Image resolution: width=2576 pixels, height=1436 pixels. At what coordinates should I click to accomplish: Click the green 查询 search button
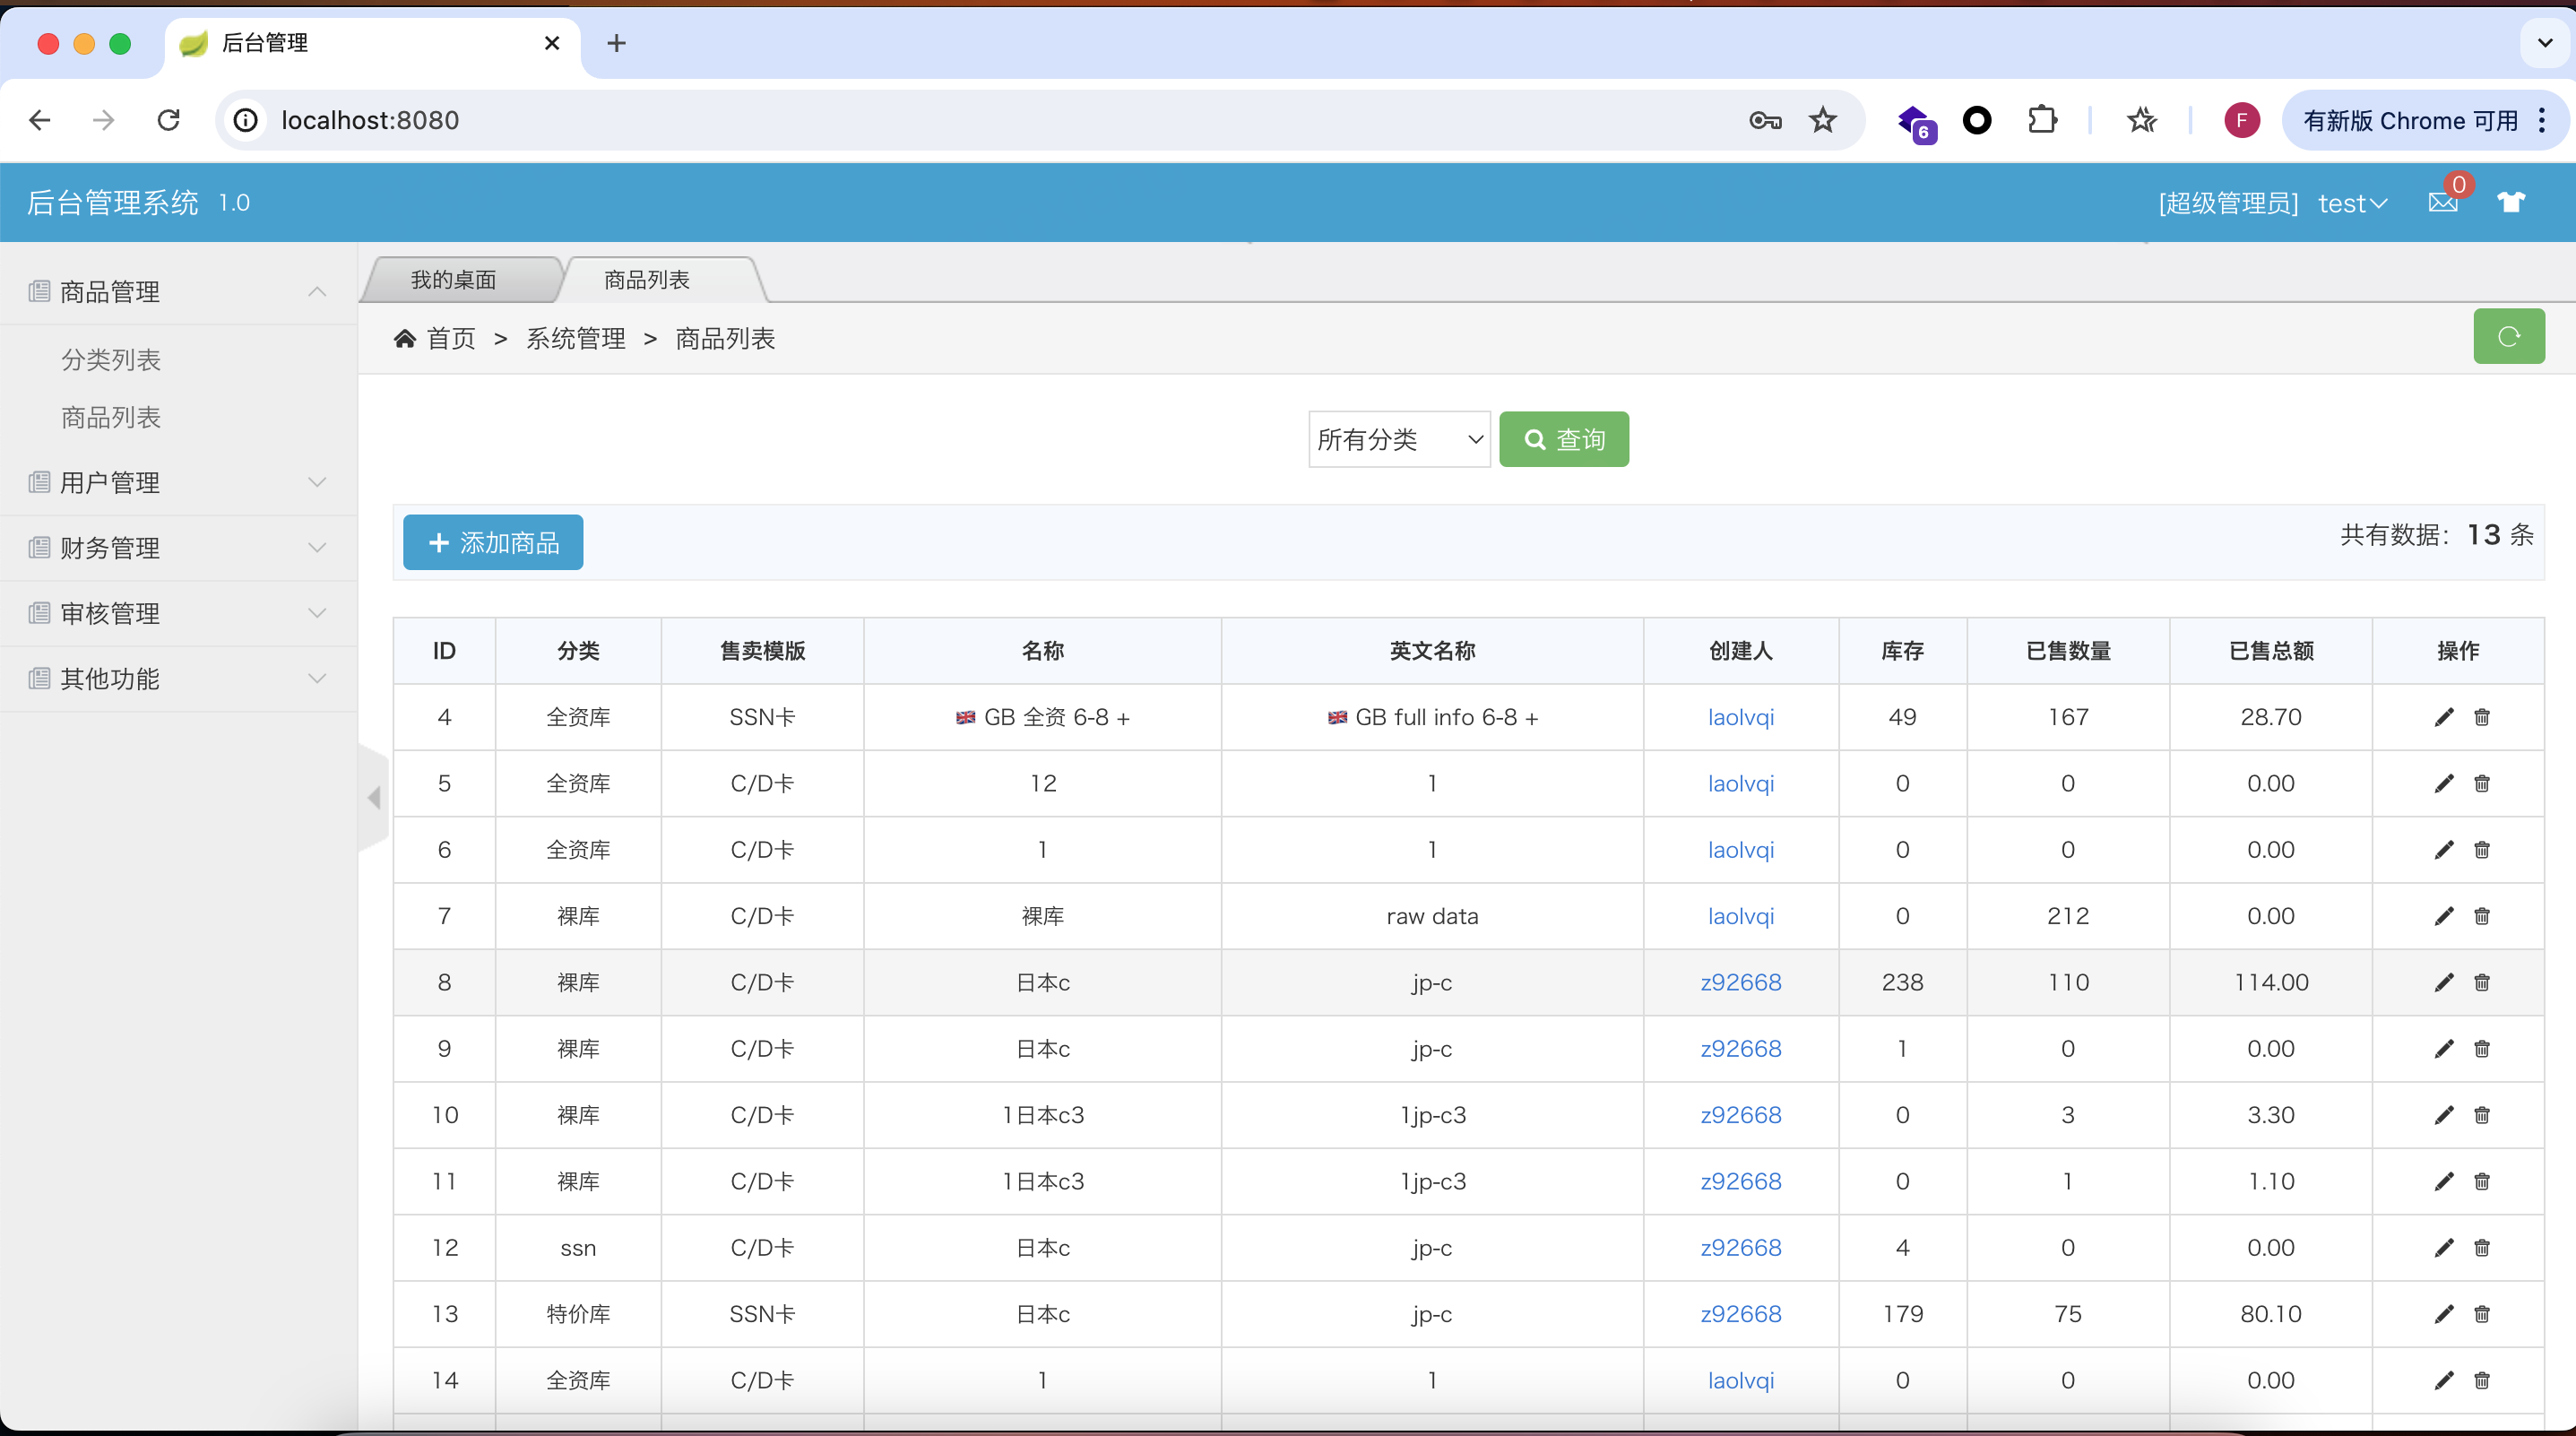click(1564, 440)
